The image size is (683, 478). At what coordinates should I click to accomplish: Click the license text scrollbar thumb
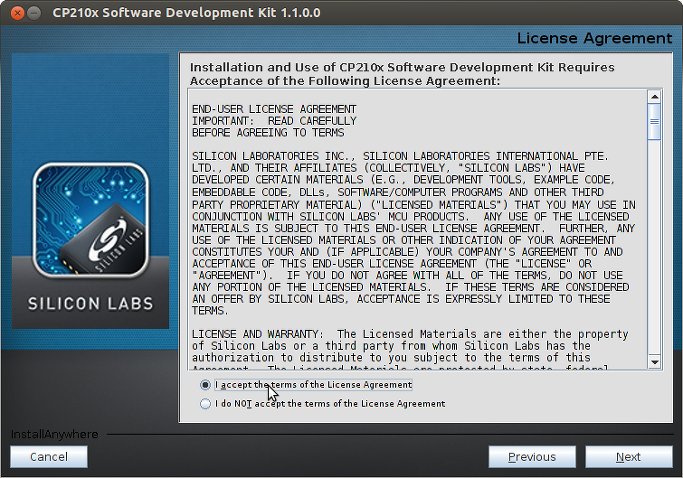click(x=654, y=122)
